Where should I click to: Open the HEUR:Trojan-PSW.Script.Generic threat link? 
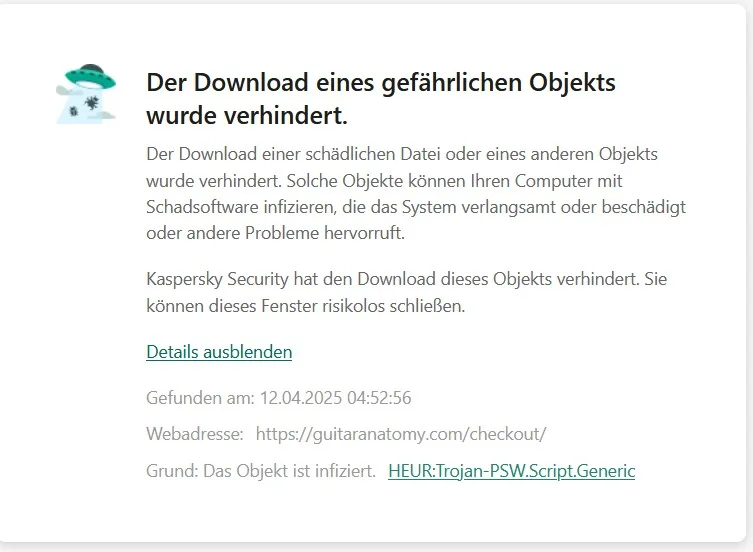[511, 471]
